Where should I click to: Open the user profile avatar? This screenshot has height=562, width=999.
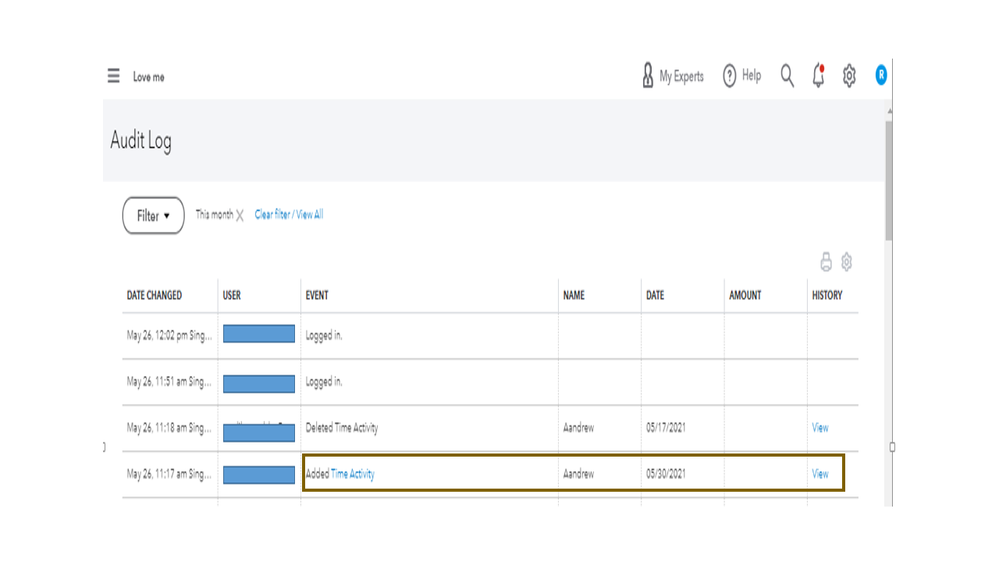point(881,75)
